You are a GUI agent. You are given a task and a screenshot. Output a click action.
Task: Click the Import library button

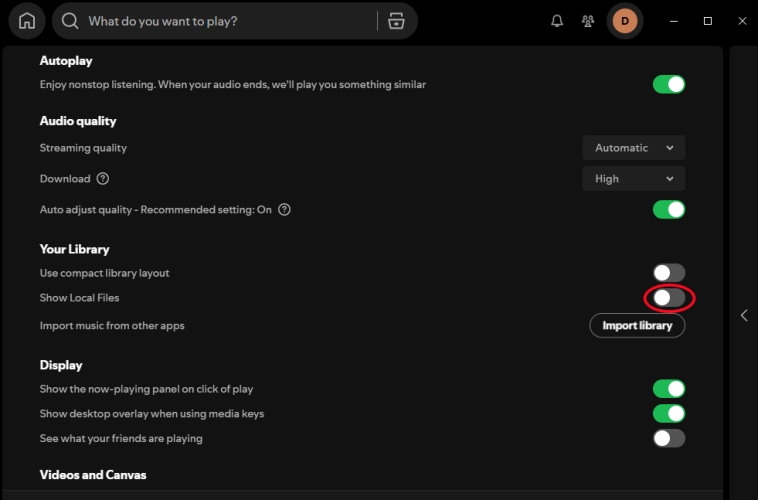click(637, 325)
